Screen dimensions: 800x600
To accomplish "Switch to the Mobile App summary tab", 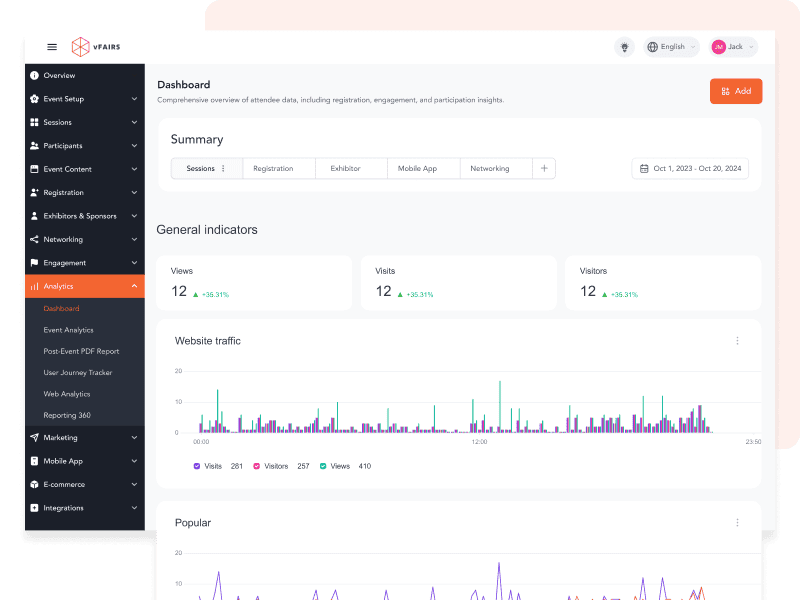I will (424, 168).
